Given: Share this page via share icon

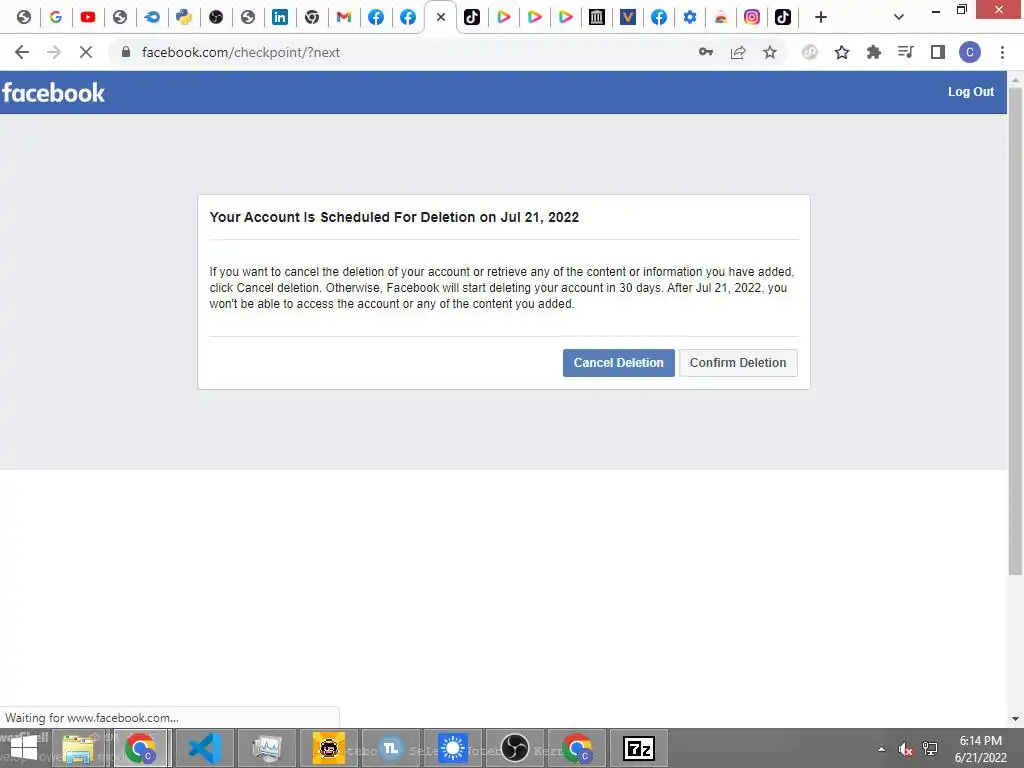Looking at the screenshot, I should pos(738,52).
